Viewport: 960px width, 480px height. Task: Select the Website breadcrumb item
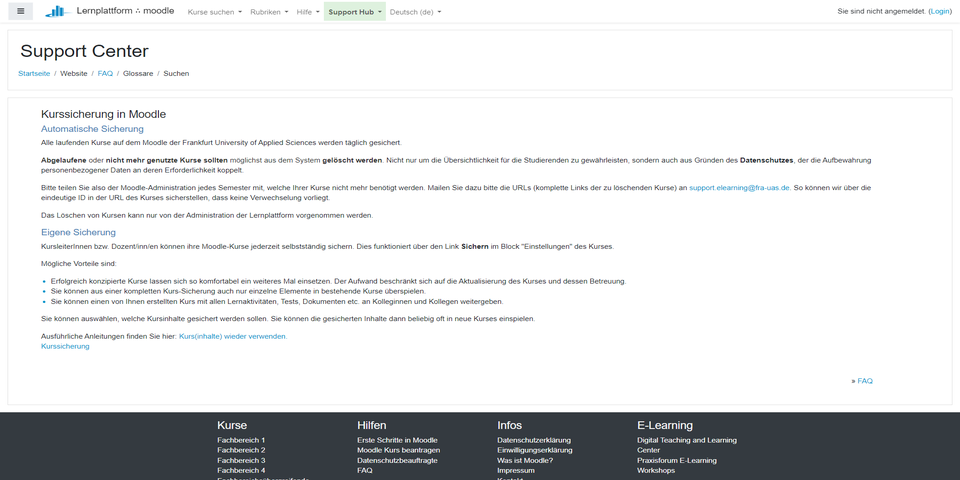click(x=73, y=73)
